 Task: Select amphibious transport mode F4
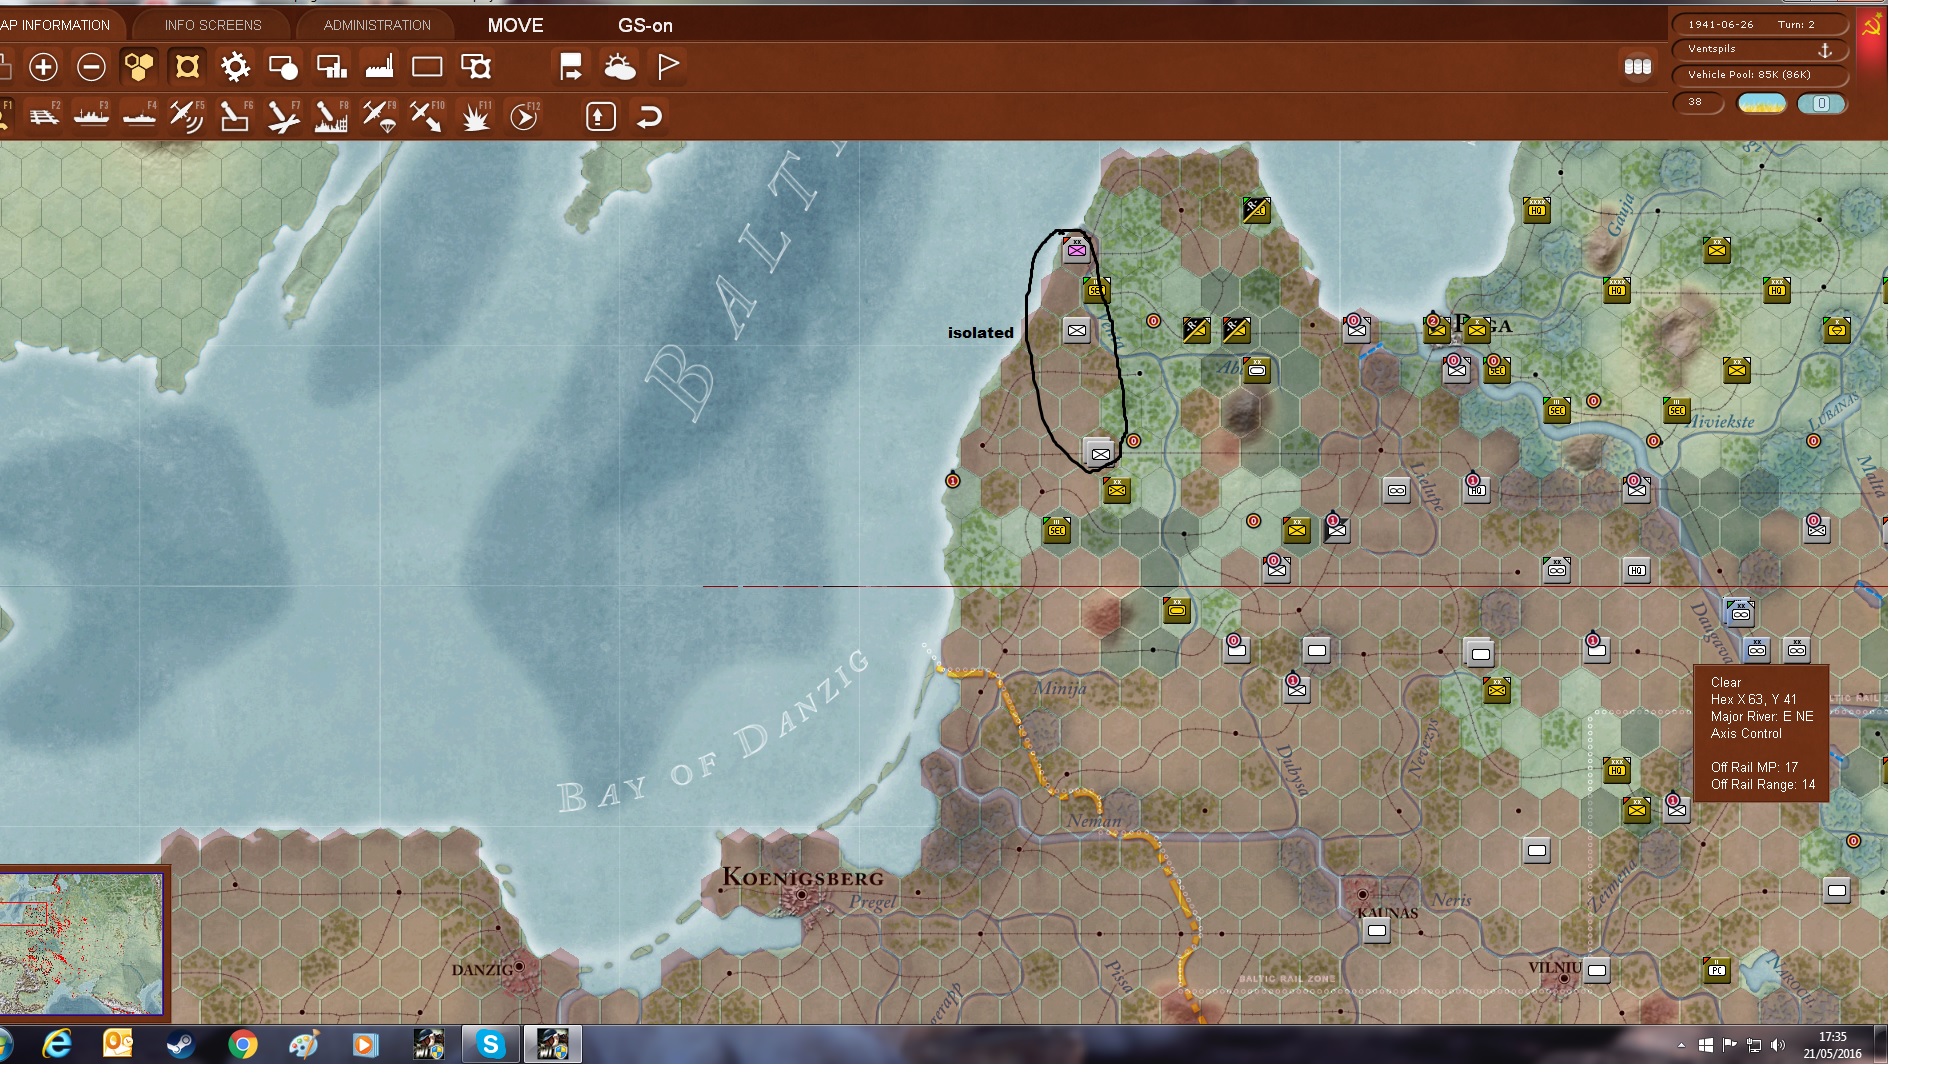(139, 116)
